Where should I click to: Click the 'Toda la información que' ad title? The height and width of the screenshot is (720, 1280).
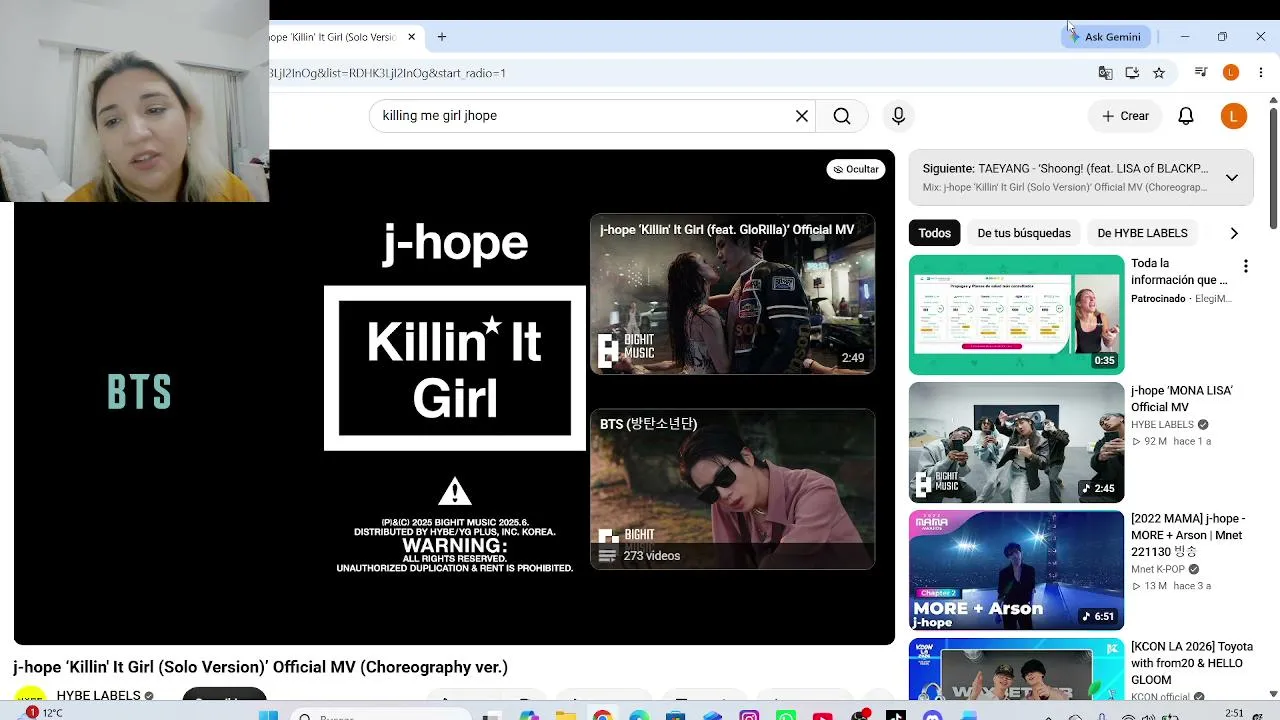(x=1179, y=272)
